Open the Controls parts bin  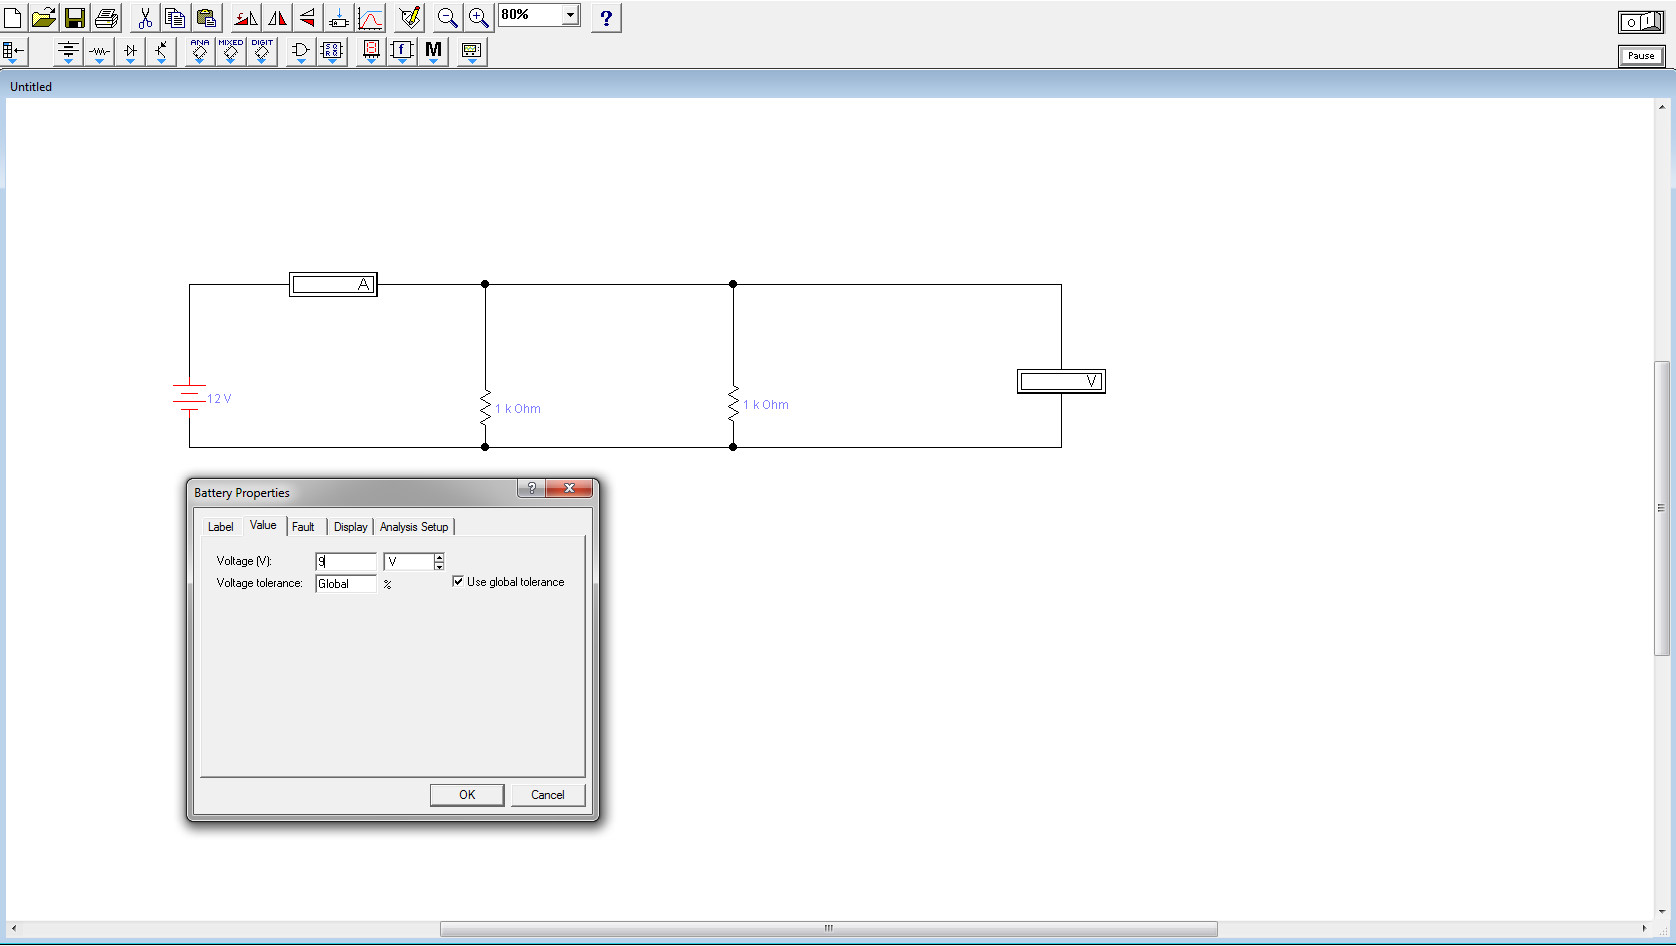click(x=402, y=51)
